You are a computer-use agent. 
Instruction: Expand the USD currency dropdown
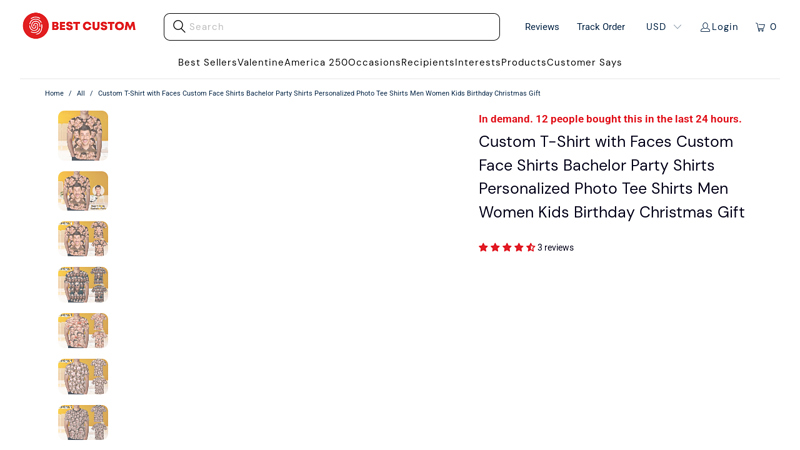pos(663,27)
